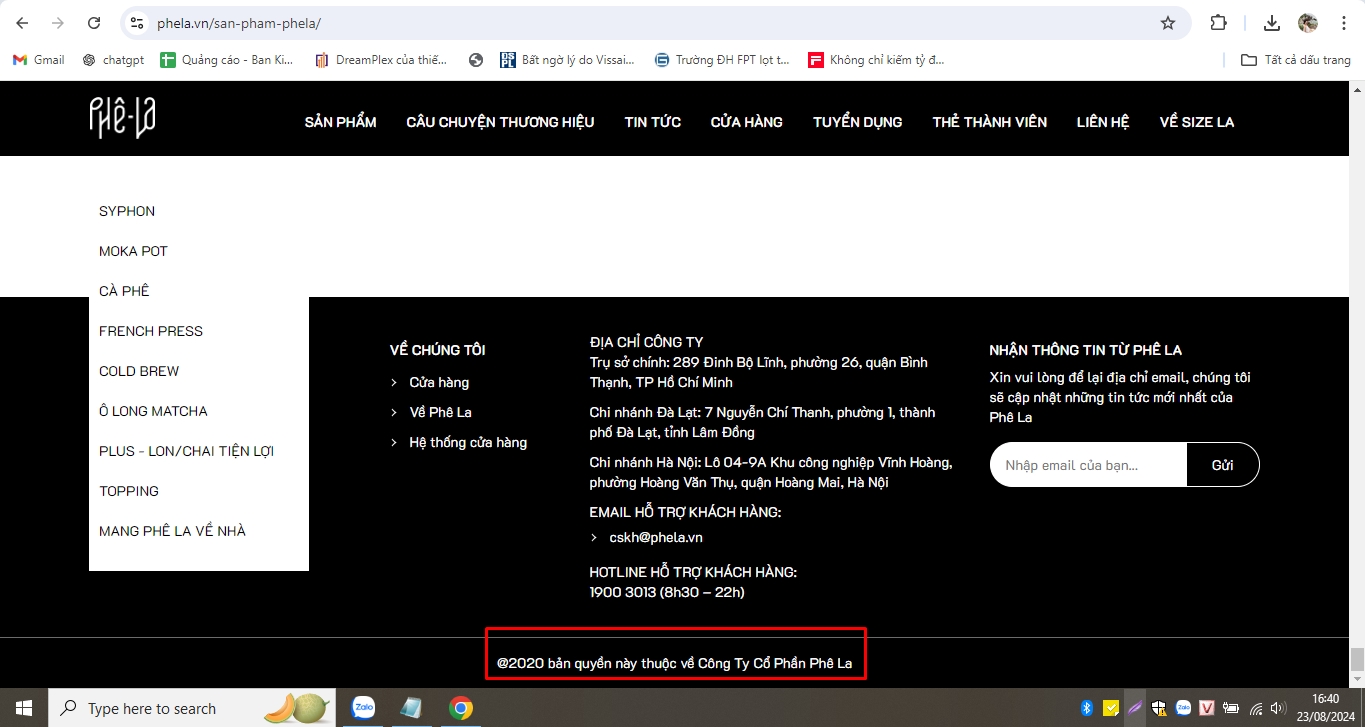1365x727 pixels.
Task: Click the arrow next to Hệ thống cửa hàng
Action: point(394,442)
